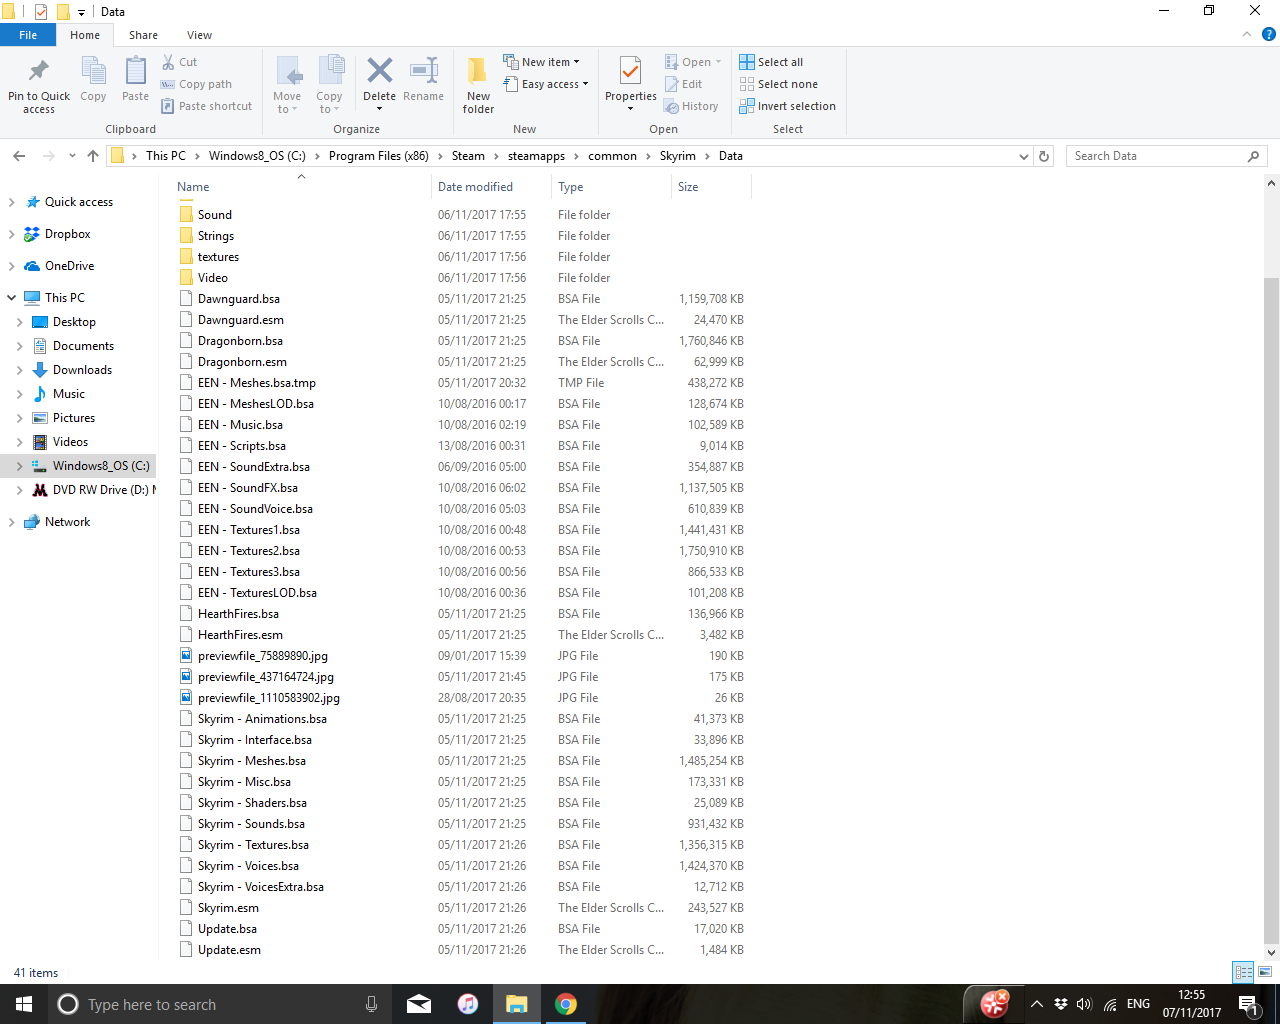
Task: Open the Properties ribbon button
Action: [630, 75]
